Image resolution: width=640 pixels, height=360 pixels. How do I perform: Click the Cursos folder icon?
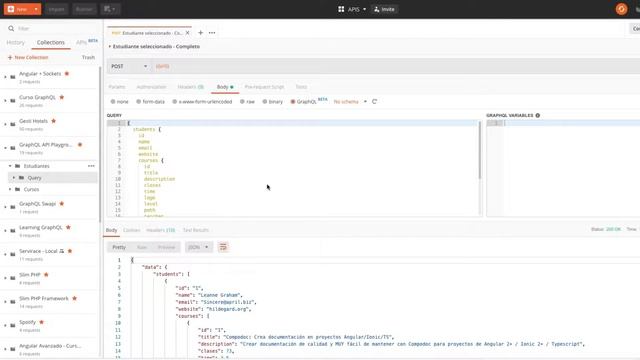[x=18, y=189]
